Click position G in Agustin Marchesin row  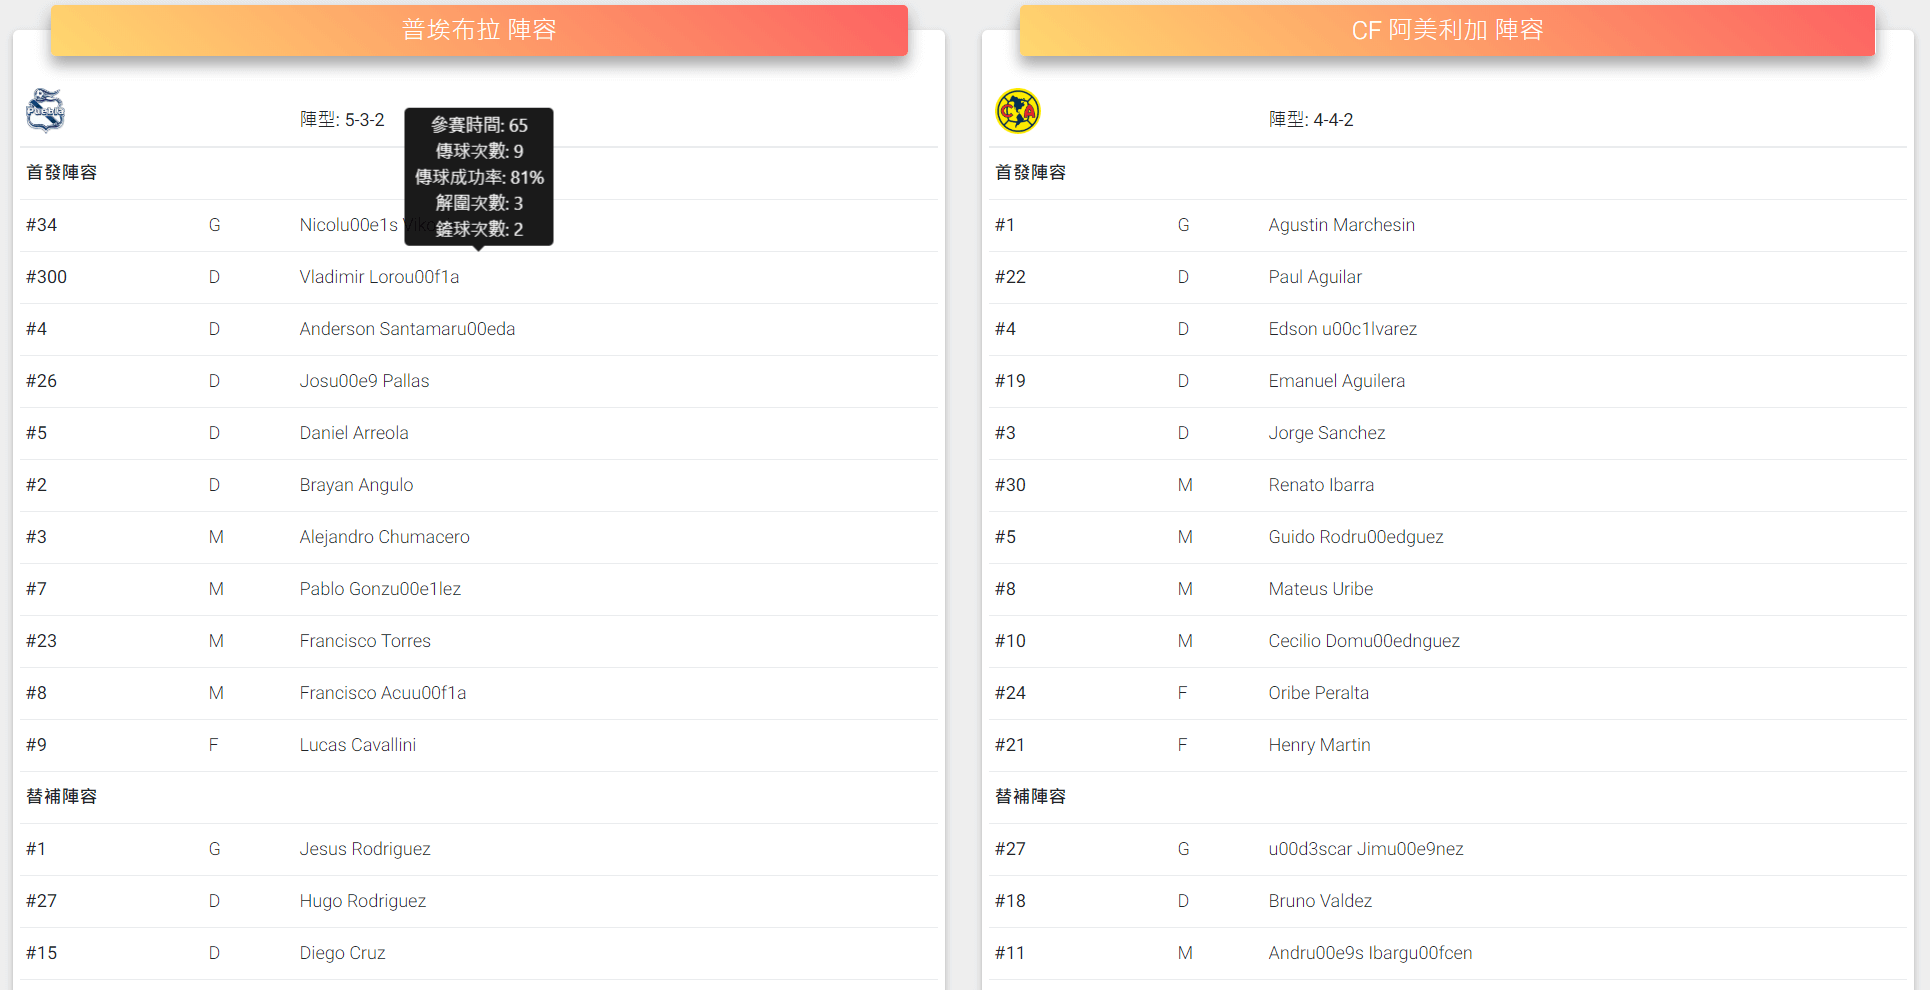[x=1183, y=225]
